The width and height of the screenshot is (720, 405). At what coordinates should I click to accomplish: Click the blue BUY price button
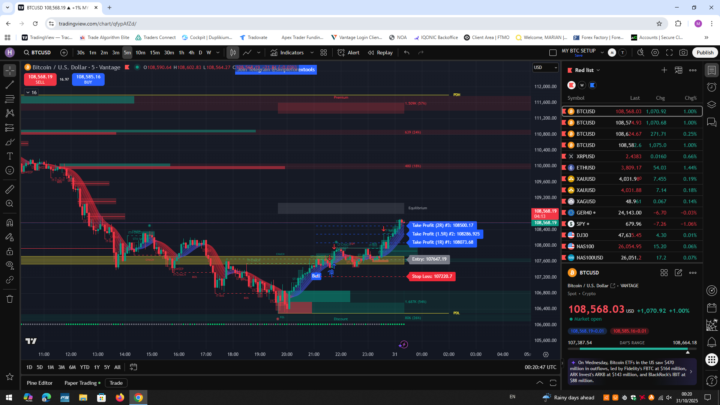(88, 79)
